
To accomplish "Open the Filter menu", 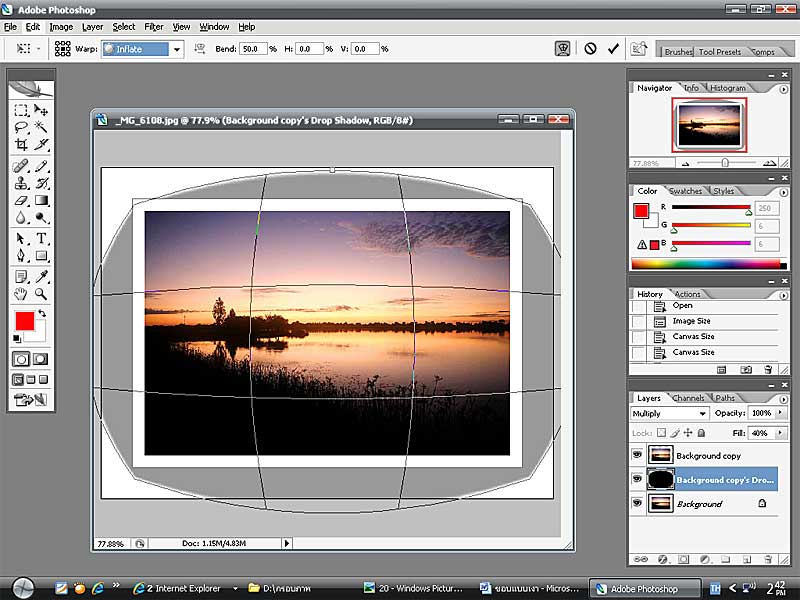I will click(154, 27).
